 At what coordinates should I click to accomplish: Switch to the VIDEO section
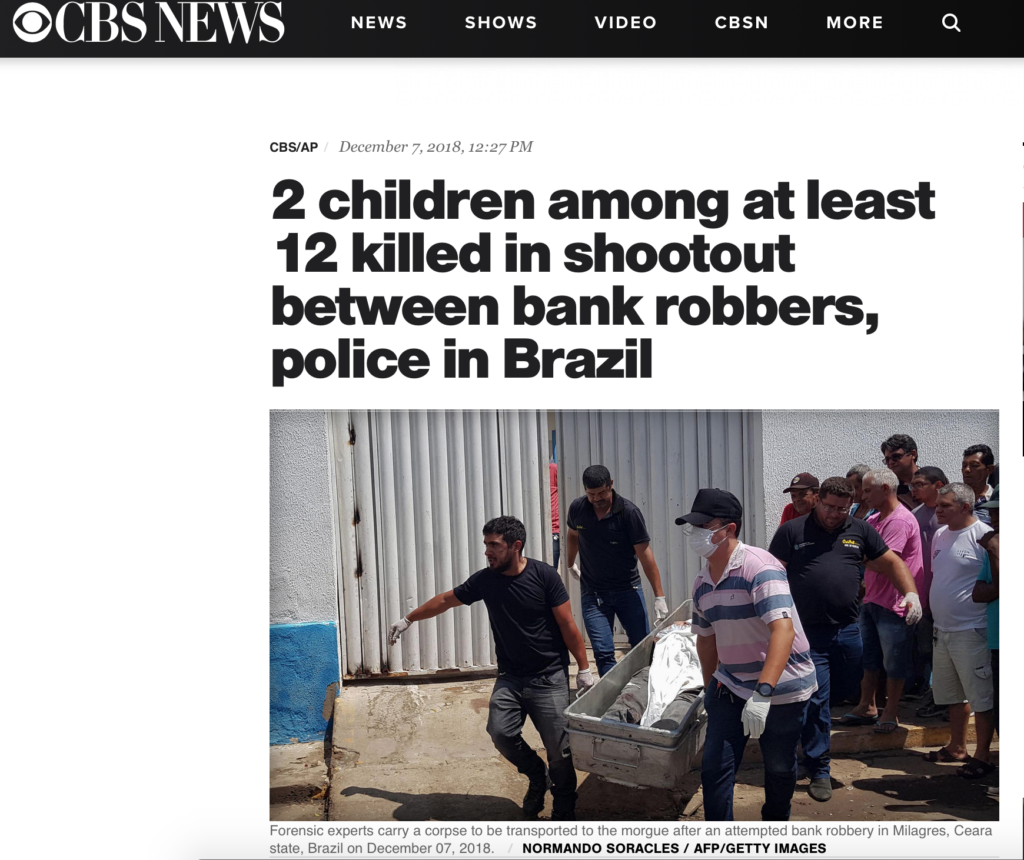pyautogui.click(x=626, y=22)
